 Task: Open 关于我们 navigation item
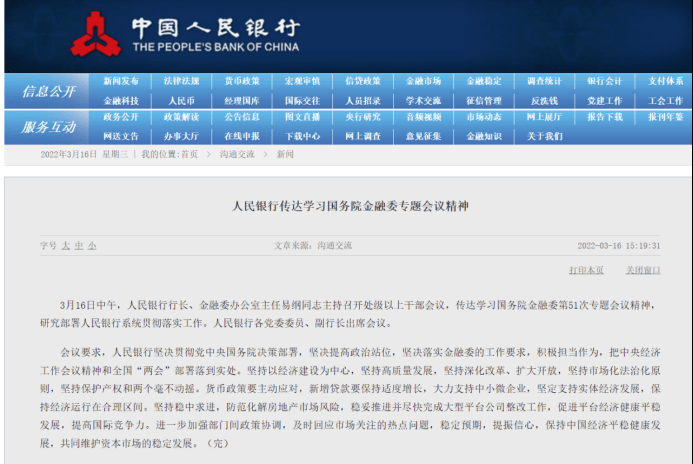click(544, 135)
